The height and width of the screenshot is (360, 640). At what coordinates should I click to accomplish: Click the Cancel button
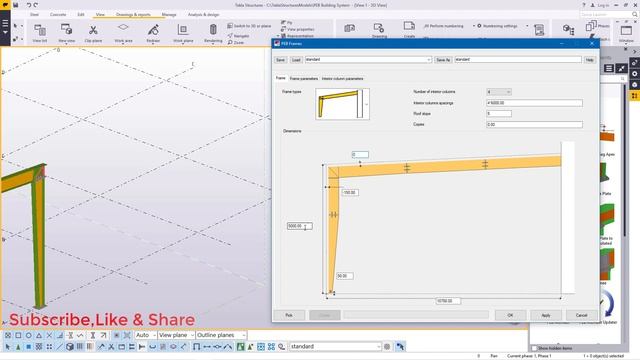tap(581, 315)
